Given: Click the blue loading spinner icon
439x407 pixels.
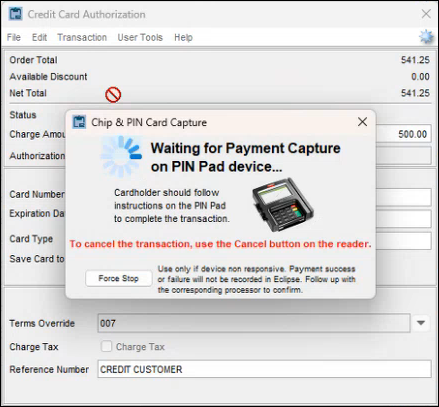Looking at the screenshot, I should point(121,156).
